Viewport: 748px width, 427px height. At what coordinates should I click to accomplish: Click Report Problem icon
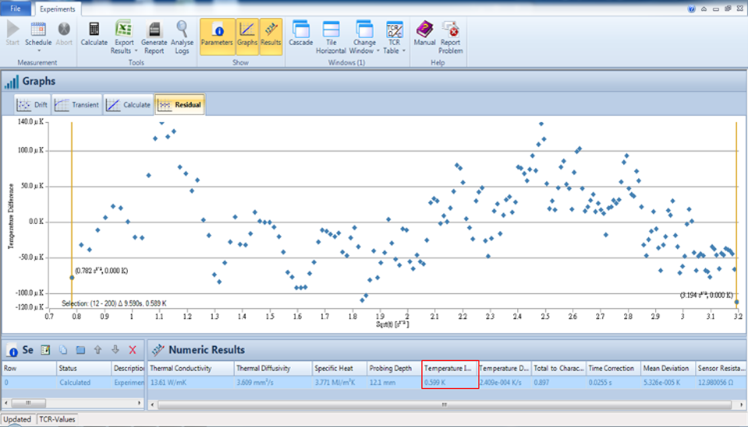tap(450, 29)
